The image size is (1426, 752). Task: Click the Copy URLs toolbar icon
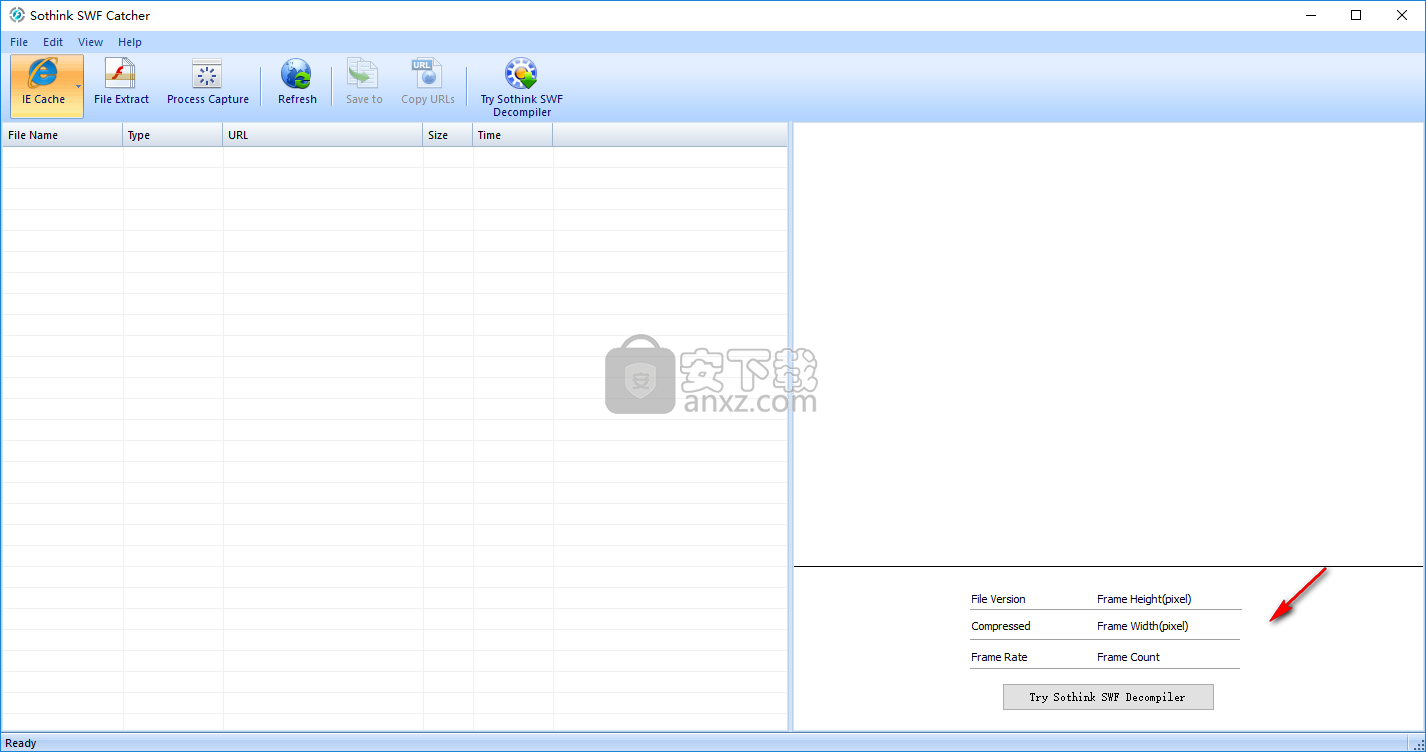pyautogui.click(x=427, y=83)
